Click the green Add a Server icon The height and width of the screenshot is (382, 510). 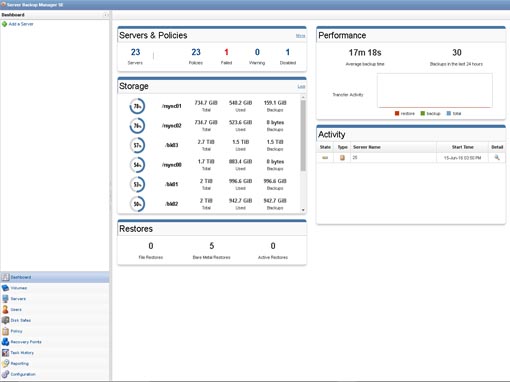tap(4, 24)
